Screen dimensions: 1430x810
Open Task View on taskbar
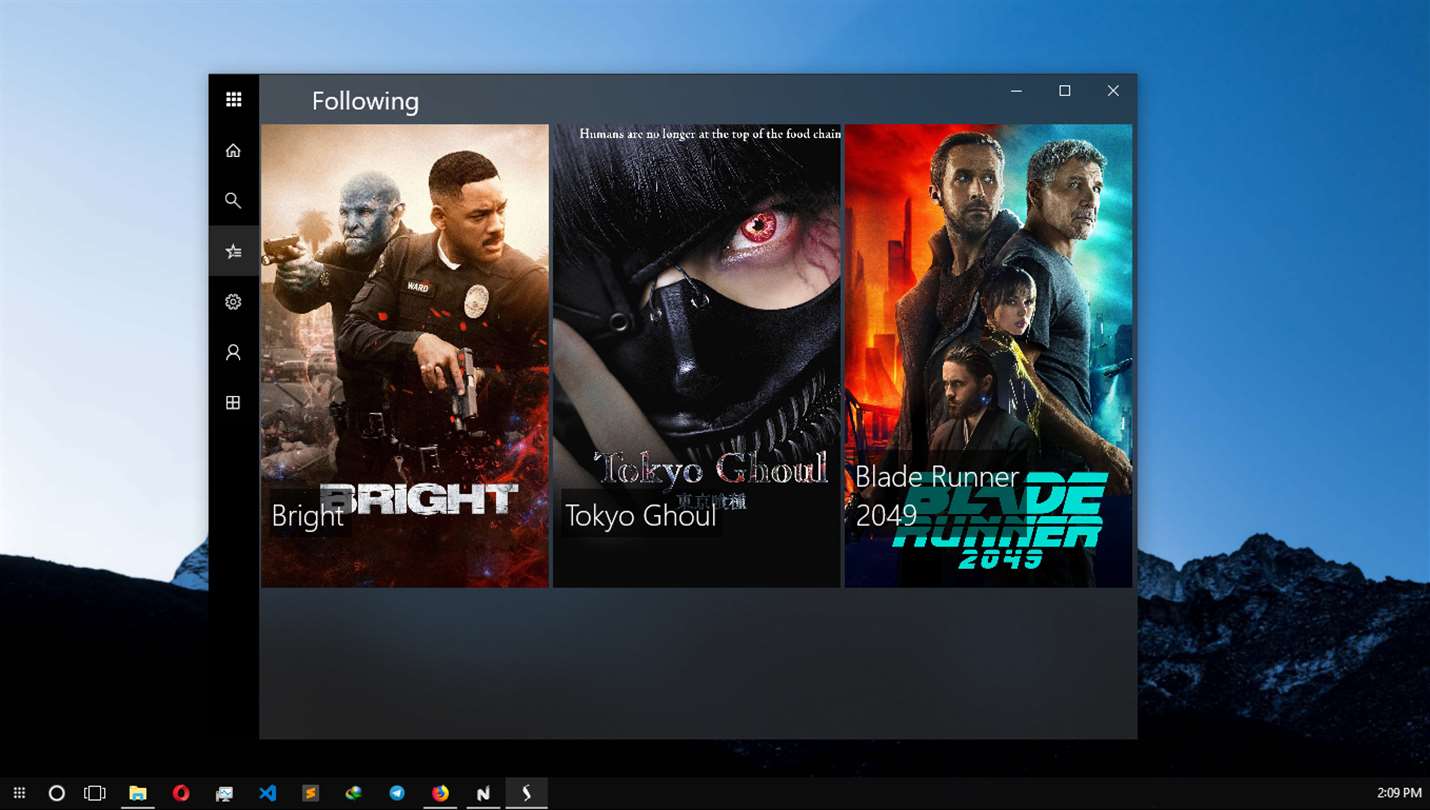(94, 793)
